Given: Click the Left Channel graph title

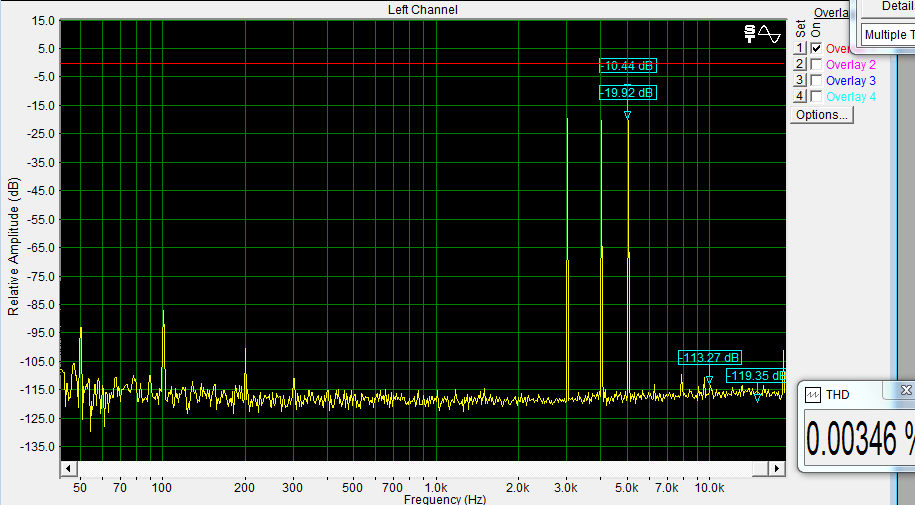Looking at the screenshot, I should pyautogui.click(x=422, y=10).
